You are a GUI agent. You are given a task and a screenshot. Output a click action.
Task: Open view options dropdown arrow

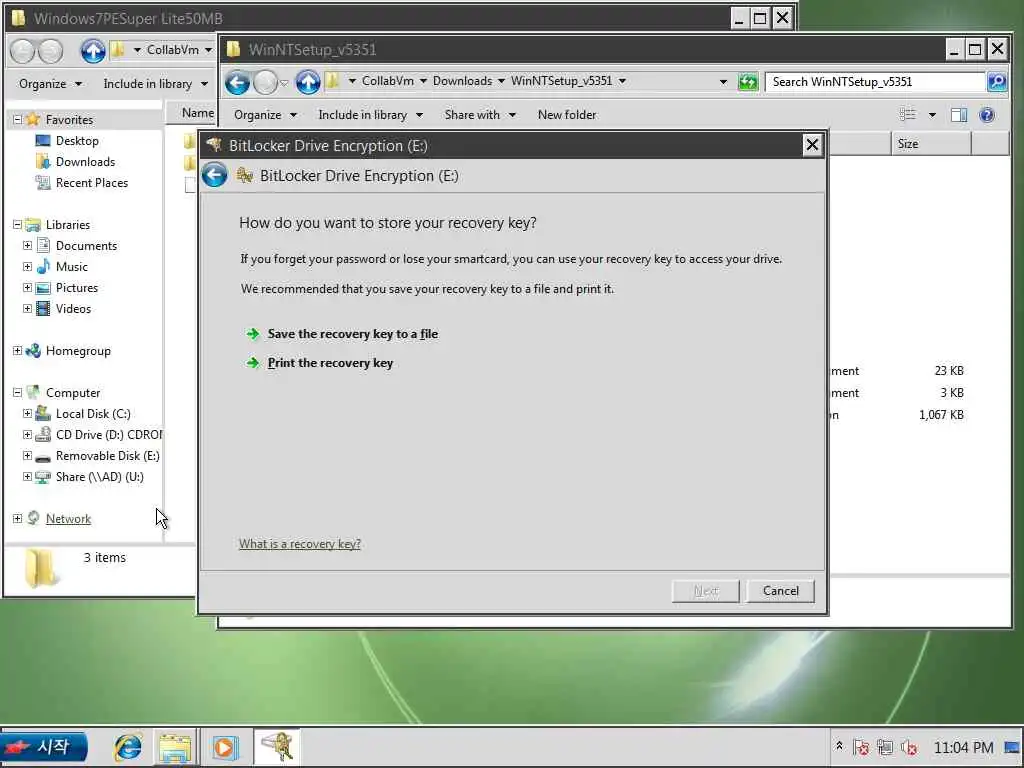(932, 115)
